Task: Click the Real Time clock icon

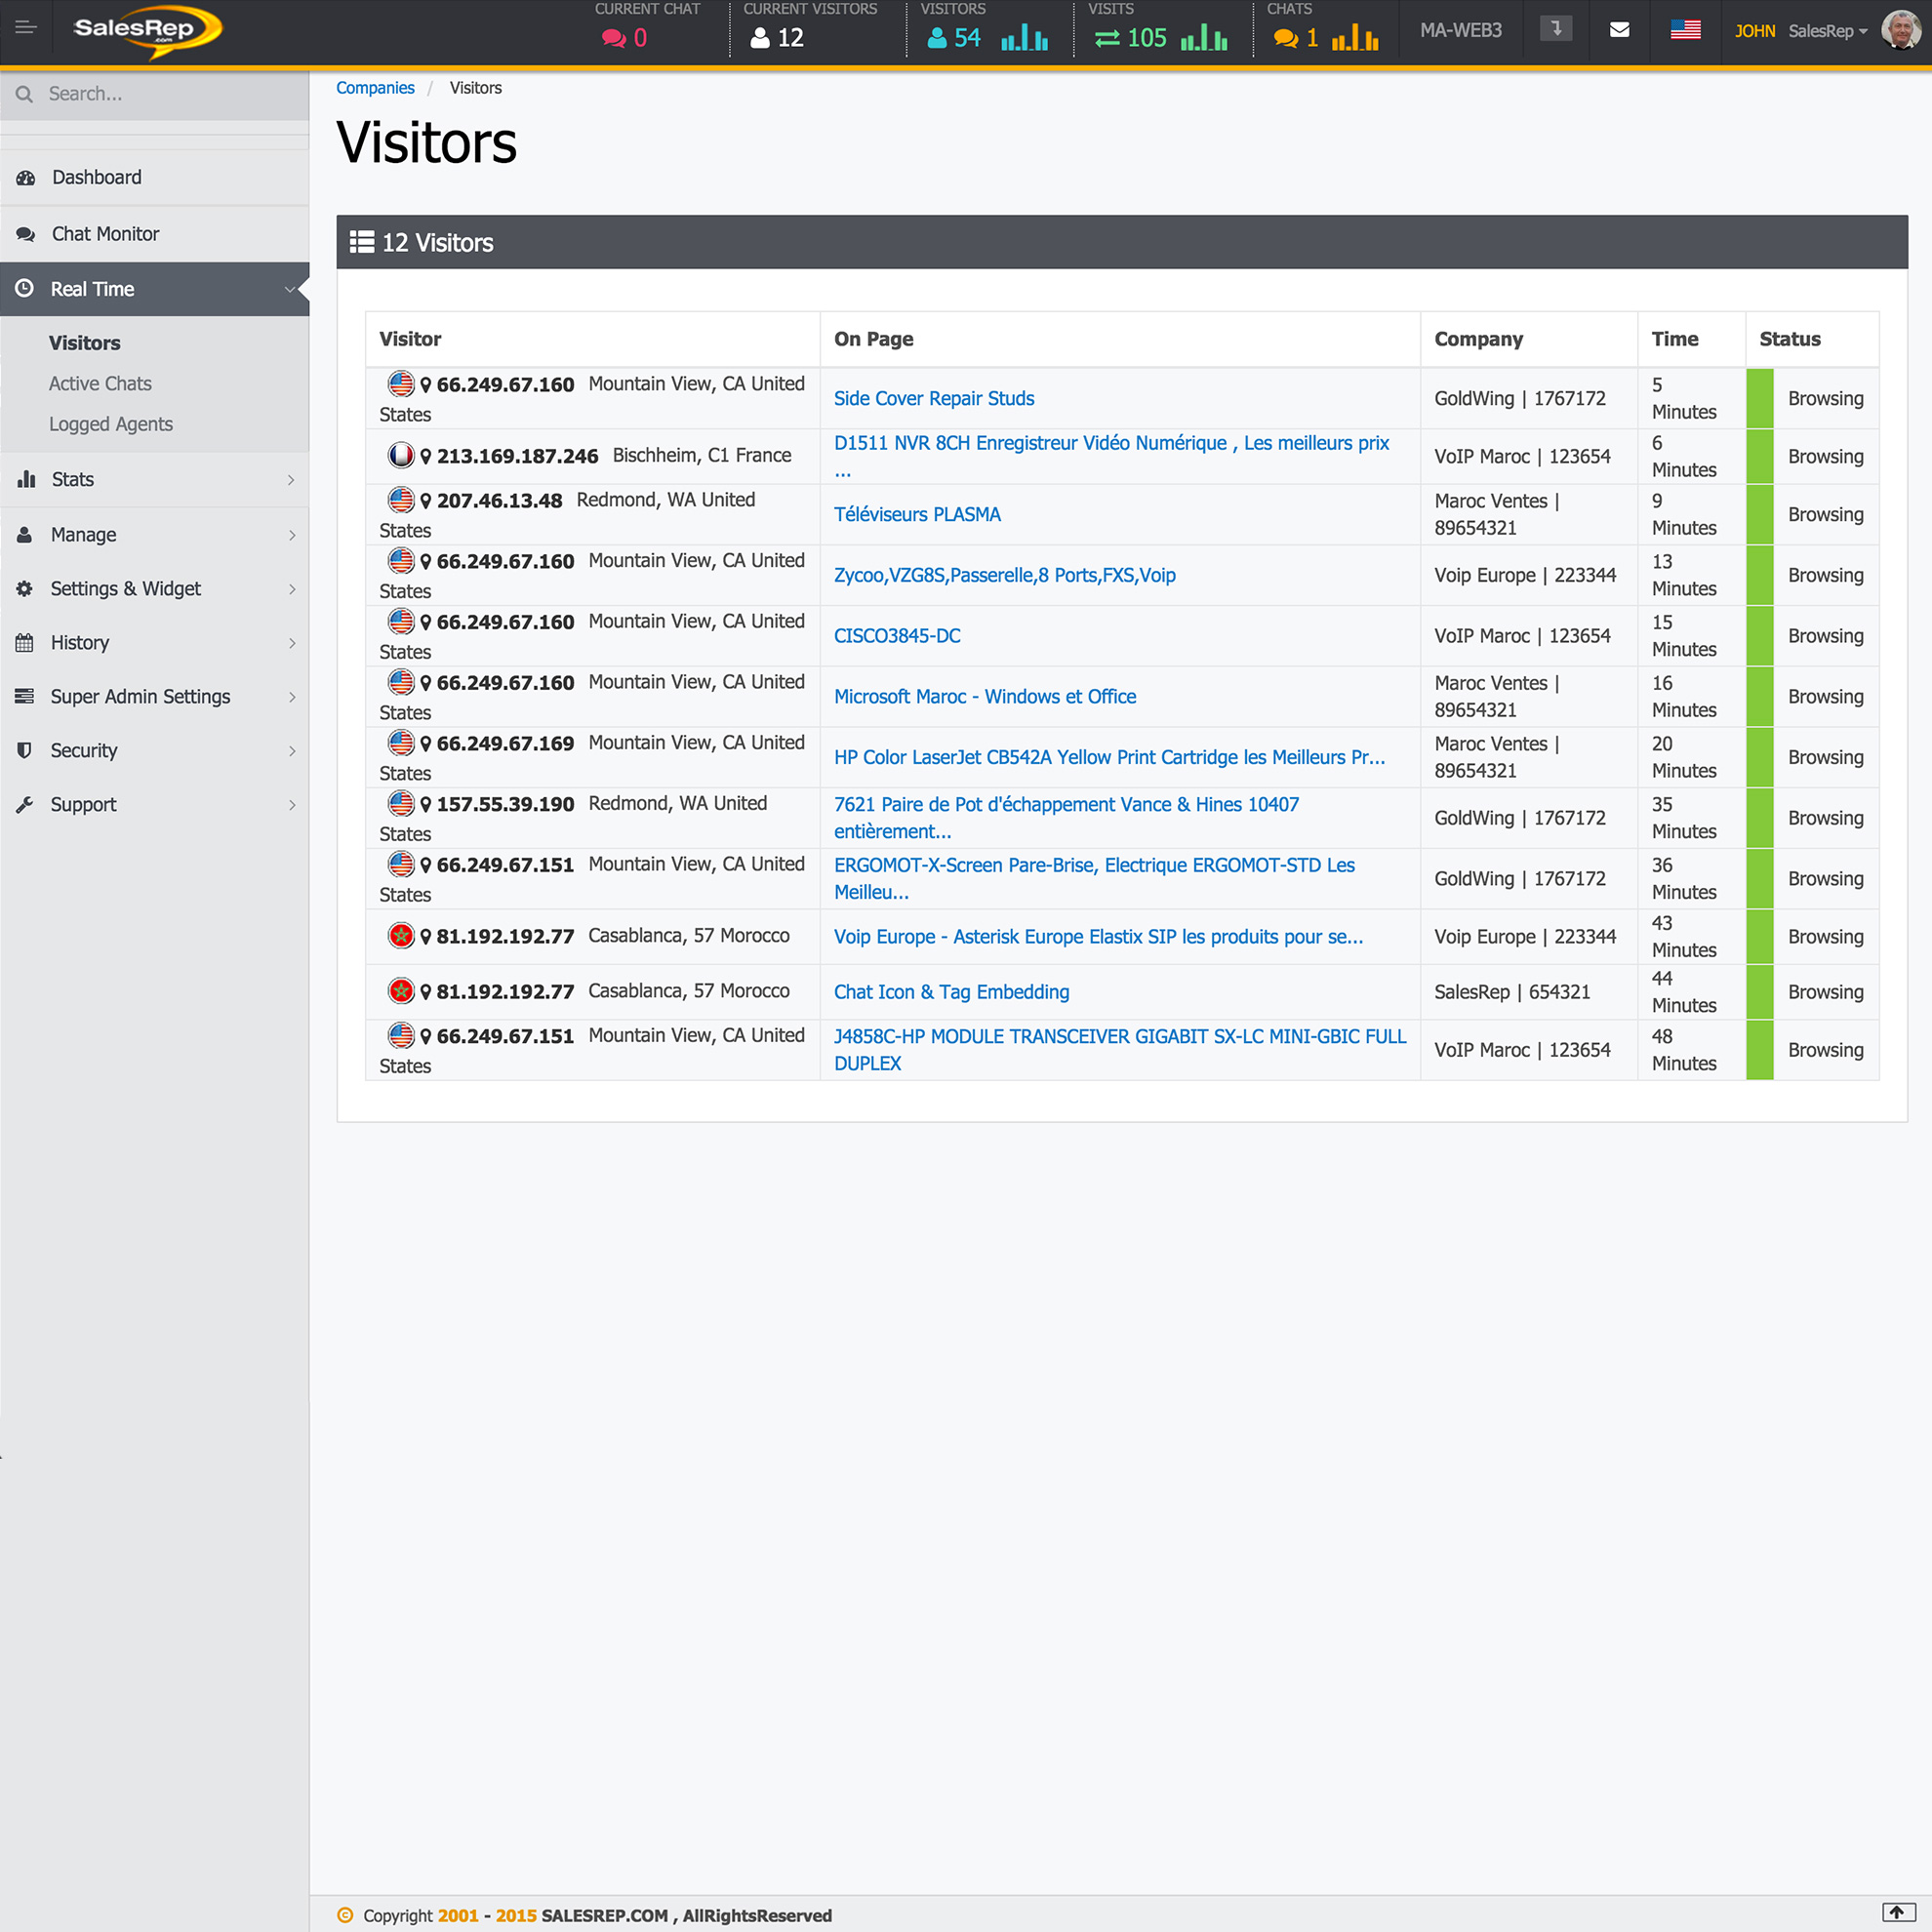Action: click(25, 288)
